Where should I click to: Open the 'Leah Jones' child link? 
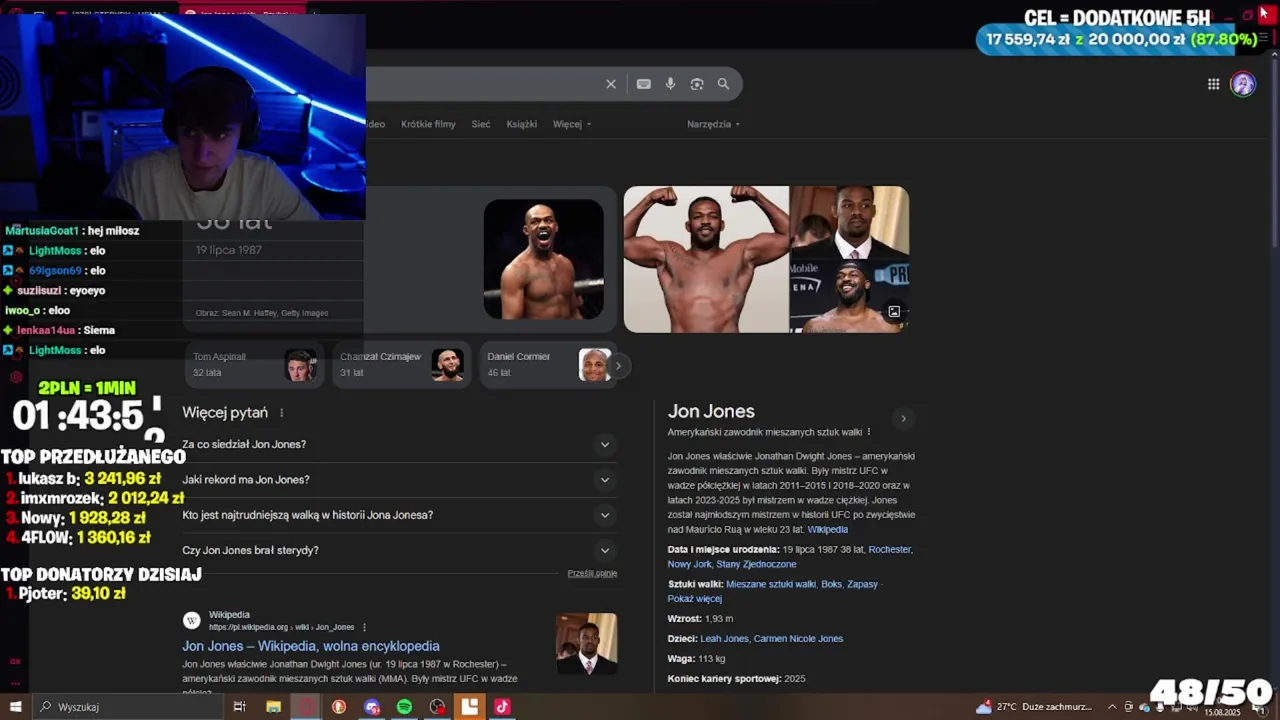click(x=724, y=639)
